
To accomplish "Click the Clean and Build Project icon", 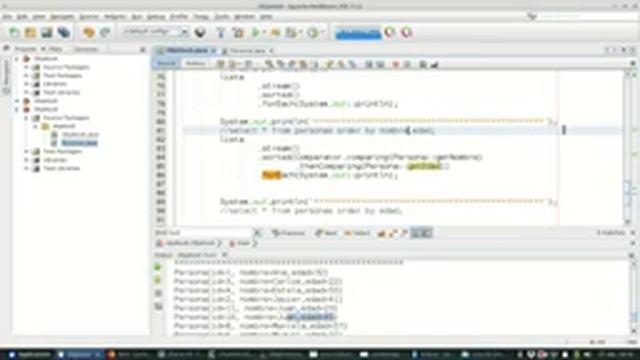I will click(x=238, y=32).
